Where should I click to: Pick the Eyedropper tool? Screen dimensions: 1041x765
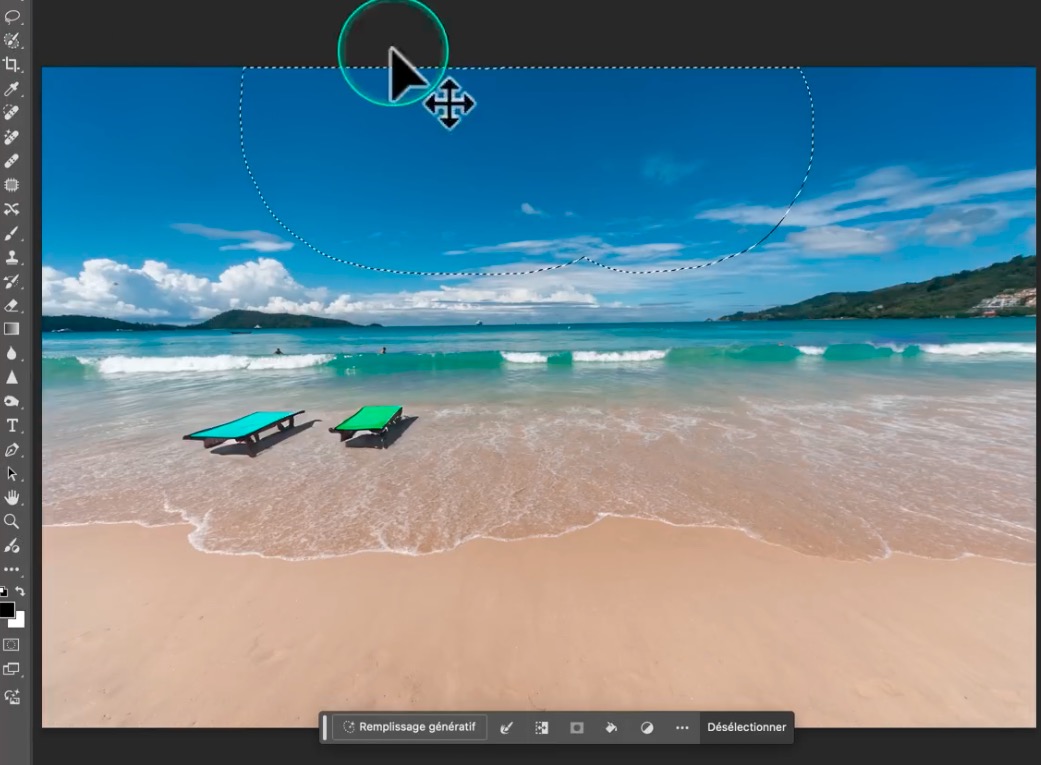click(x=12, y=89)
